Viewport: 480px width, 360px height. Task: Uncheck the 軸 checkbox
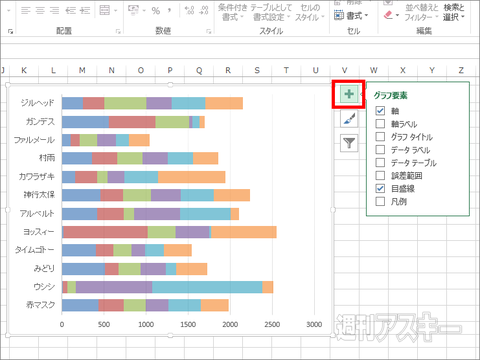click(380, 111)
